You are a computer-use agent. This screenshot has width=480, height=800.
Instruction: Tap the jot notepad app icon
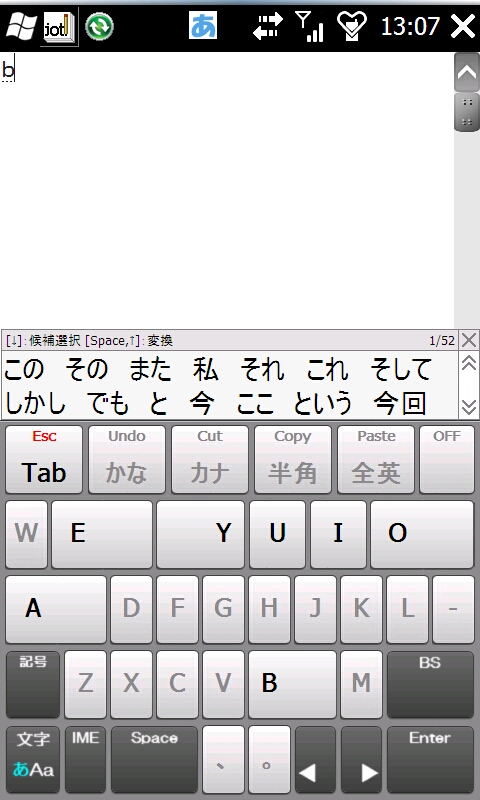click(59, 28)
